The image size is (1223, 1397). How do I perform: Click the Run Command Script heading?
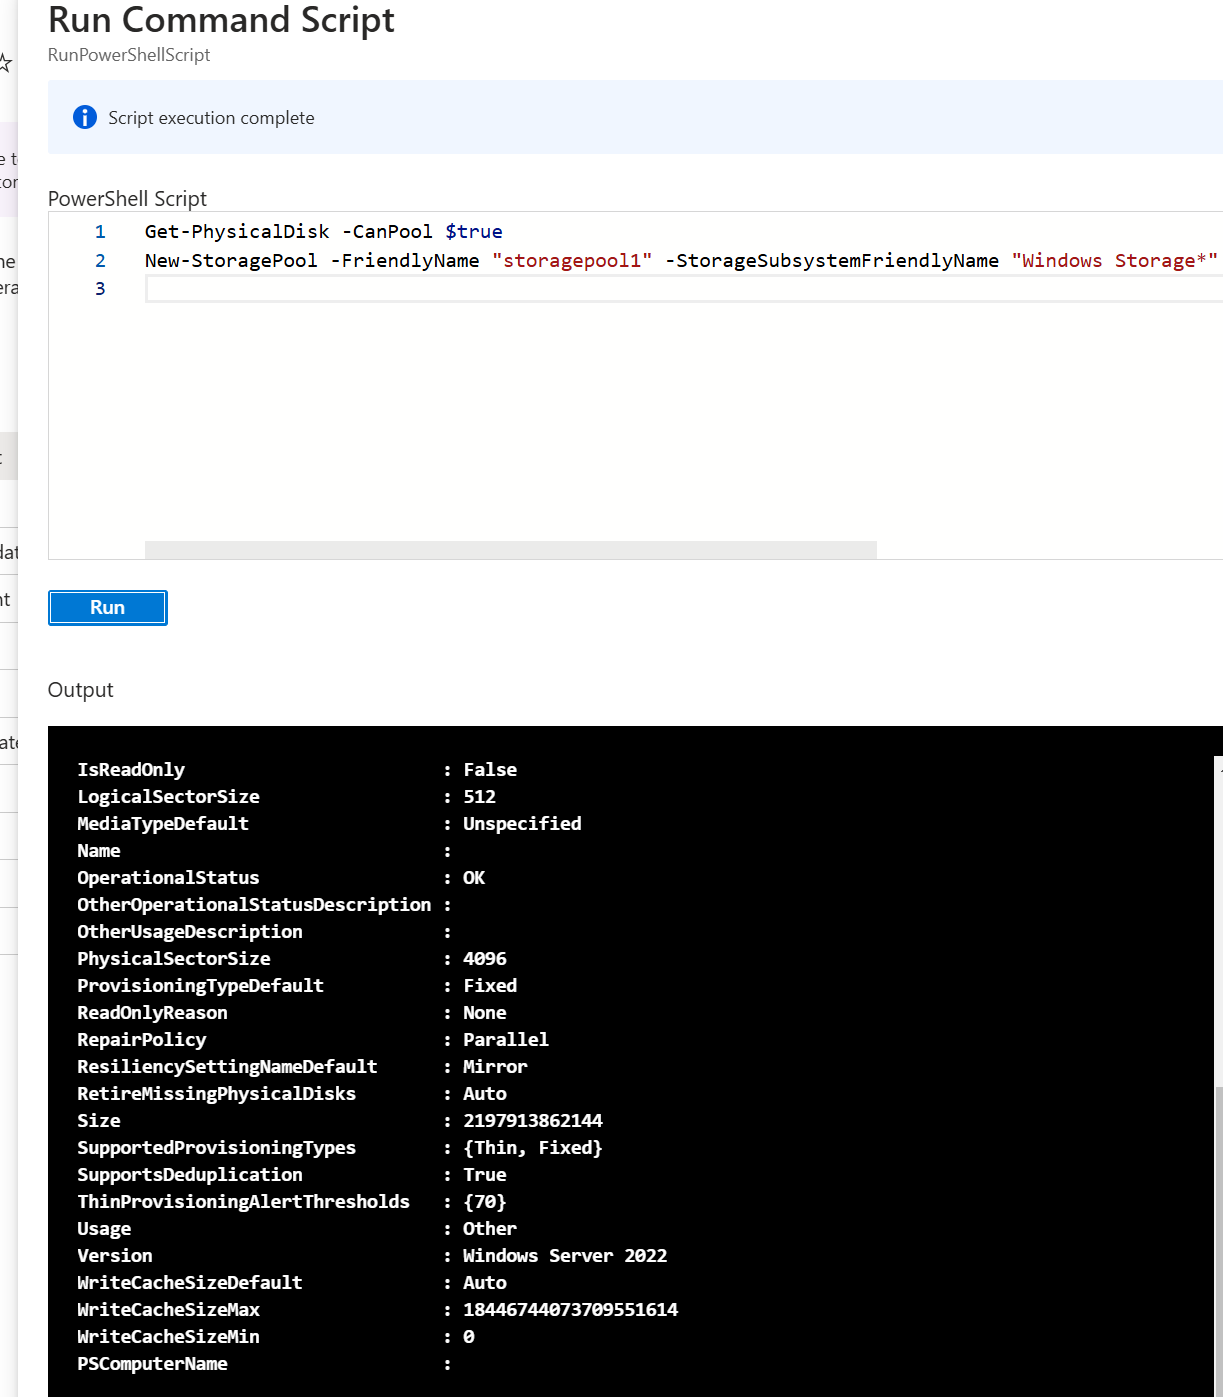click(221, 20)
